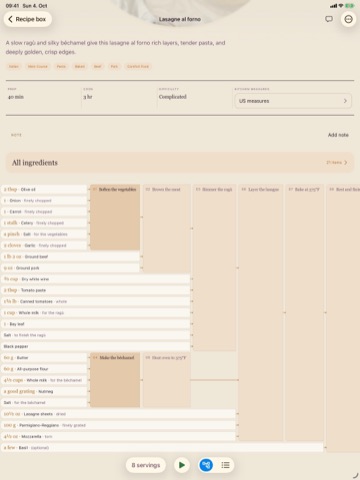Select the Mozzarella ingredient row
This screenshot has width=360, height=480.
pyautogui.click(x=118, y=436)
